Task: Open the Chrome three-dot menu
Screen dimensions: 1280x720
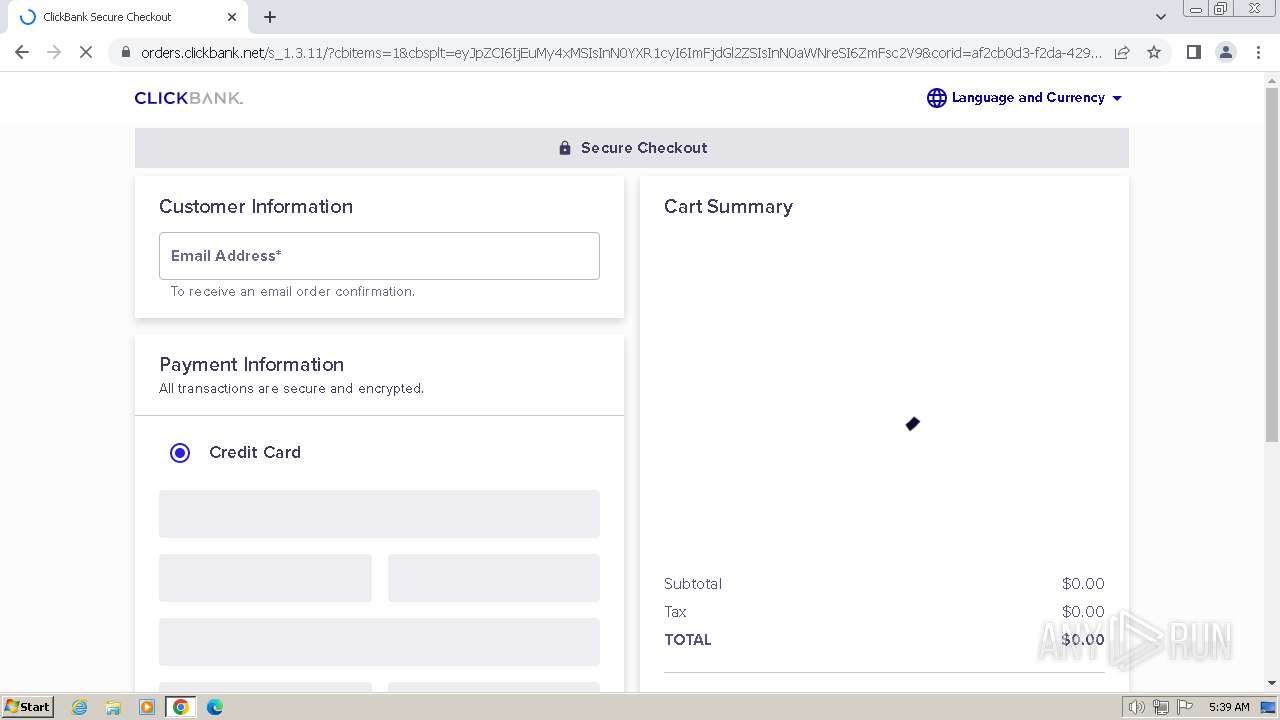Action: tap(1258, 52)
